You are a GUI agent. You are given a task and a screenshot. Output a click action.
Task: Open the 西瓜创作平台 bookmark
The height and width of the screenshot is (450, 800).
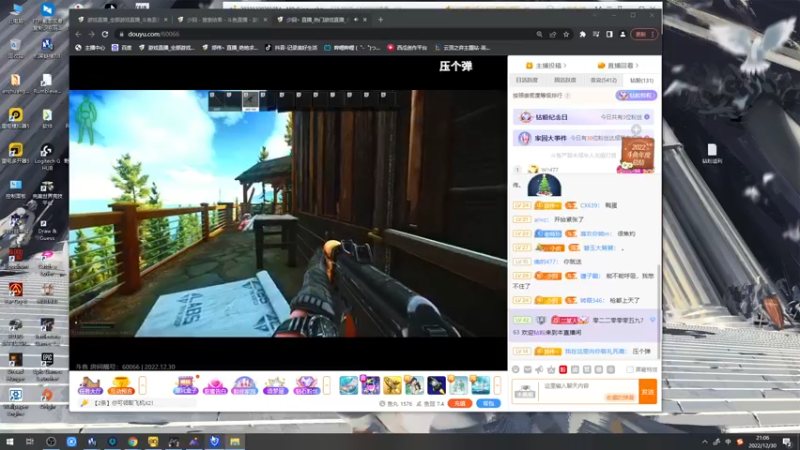pos(407,48)
